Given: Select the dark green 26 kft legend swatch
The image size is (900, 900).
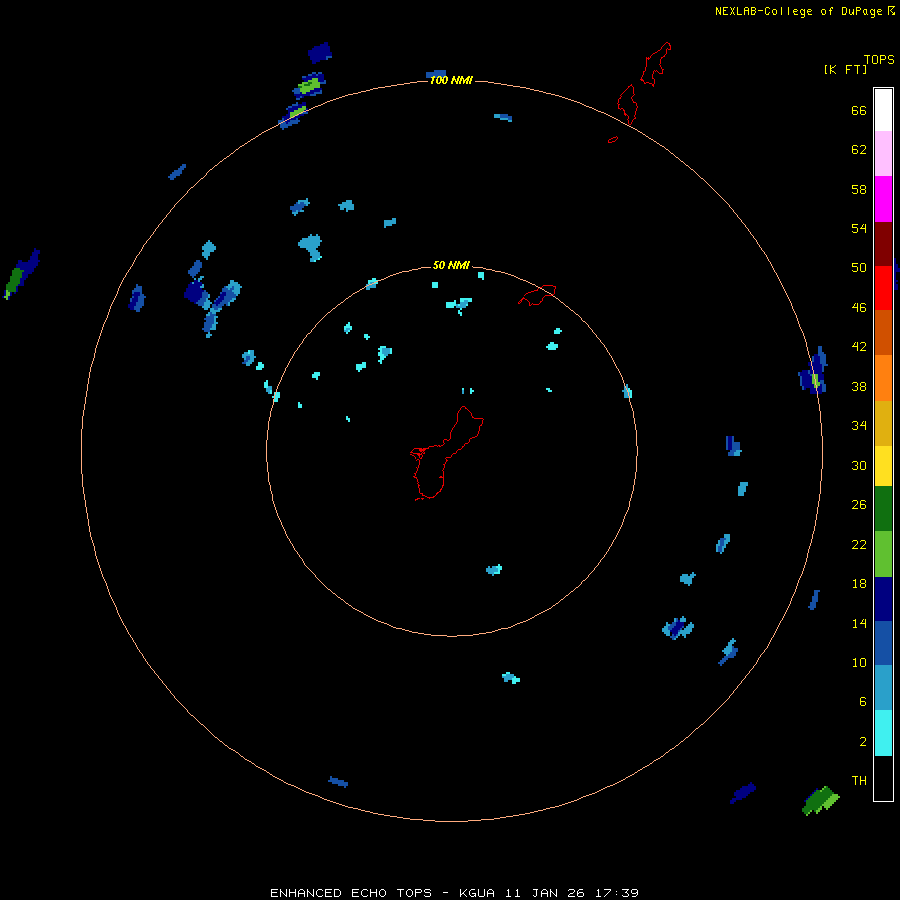Looking at the screenshot, I should point(883,509).
